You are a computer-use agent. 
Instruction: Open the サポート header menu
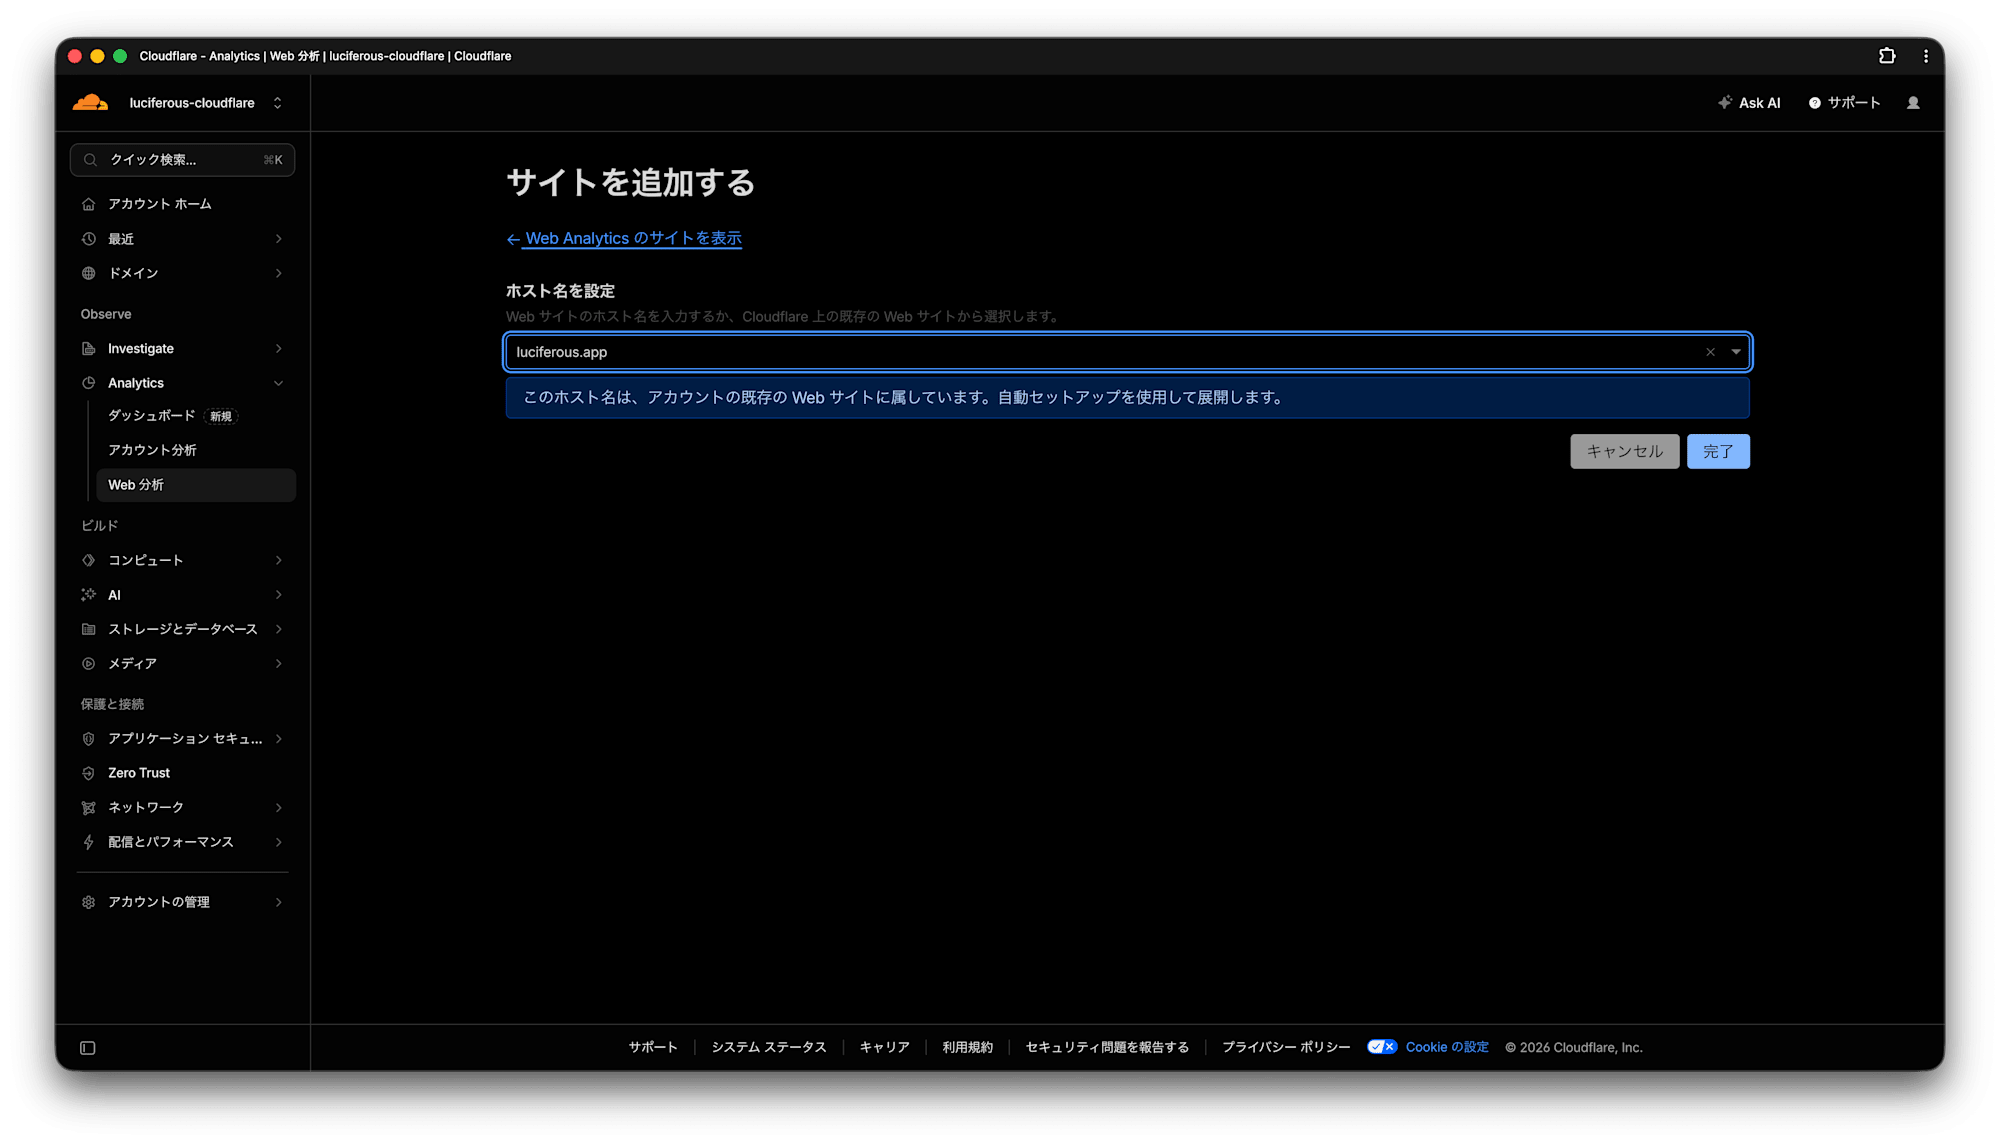pyautogui.click(x=1844, y=103)
